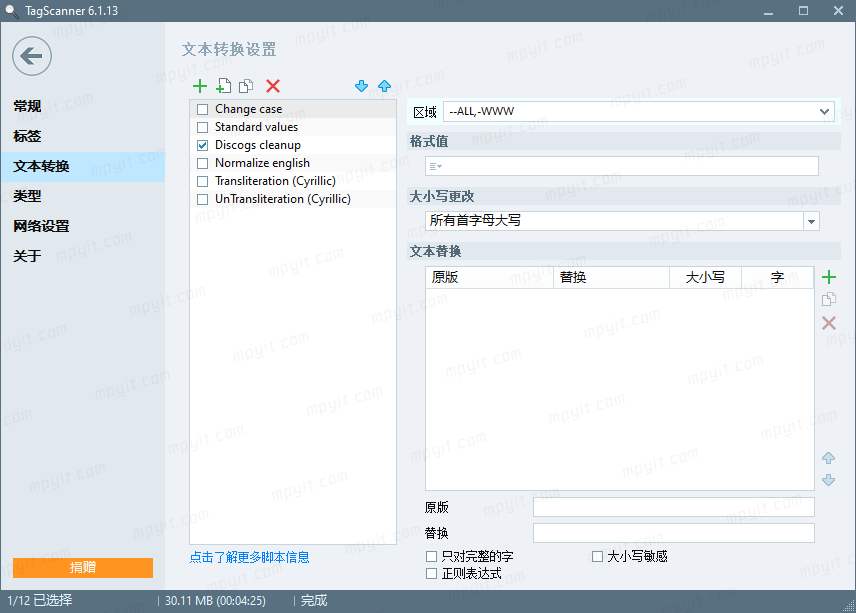Open the 大小写更改 case dropdown
The image size is (856, 613).
coord(812,221)
